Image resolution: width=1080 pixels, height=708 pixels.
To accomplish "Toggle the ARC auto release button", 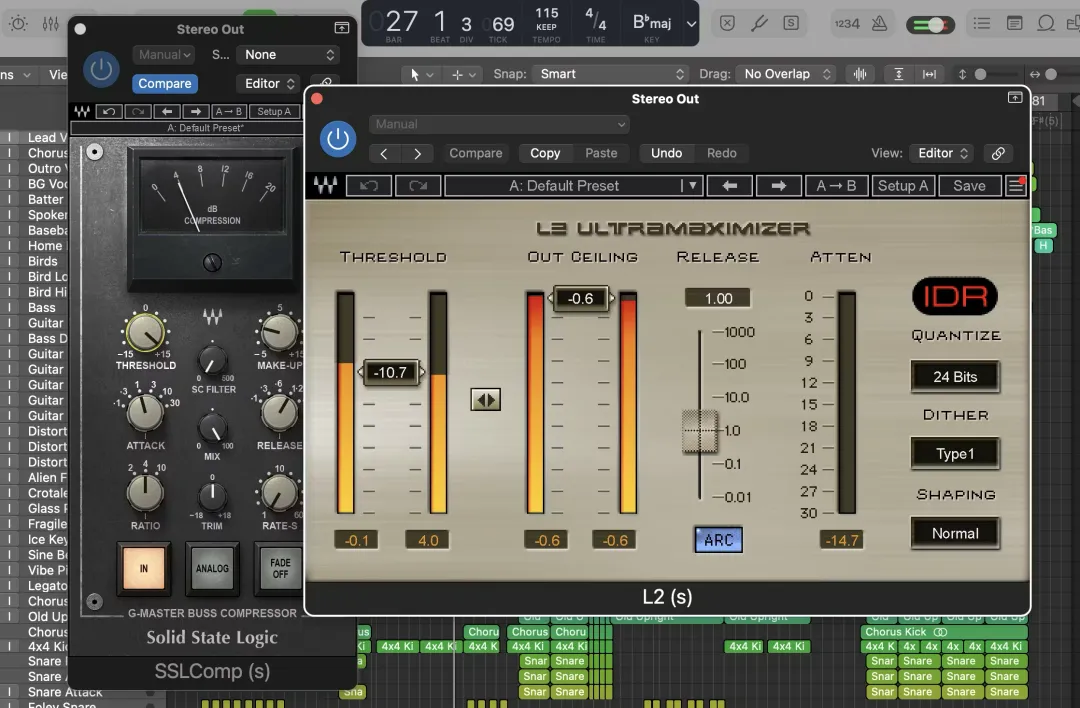I will pos(718,540).
